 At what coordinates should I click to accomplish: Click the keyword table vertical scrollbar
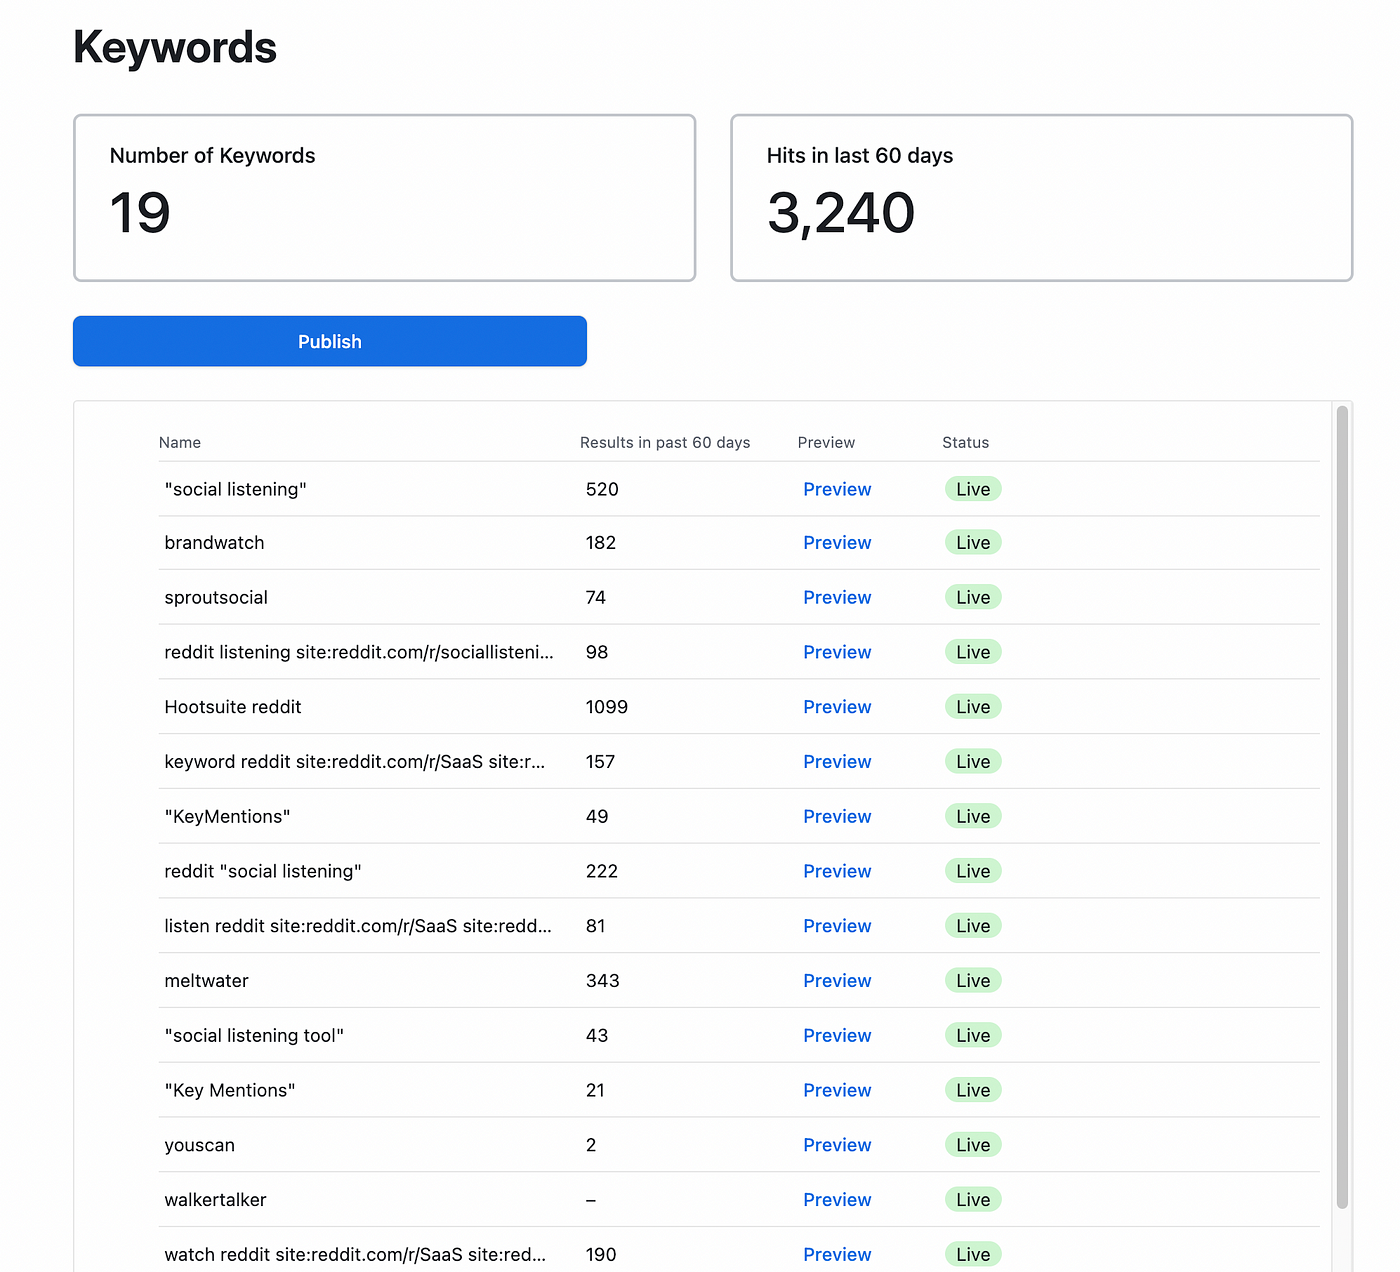point(1342,807)
